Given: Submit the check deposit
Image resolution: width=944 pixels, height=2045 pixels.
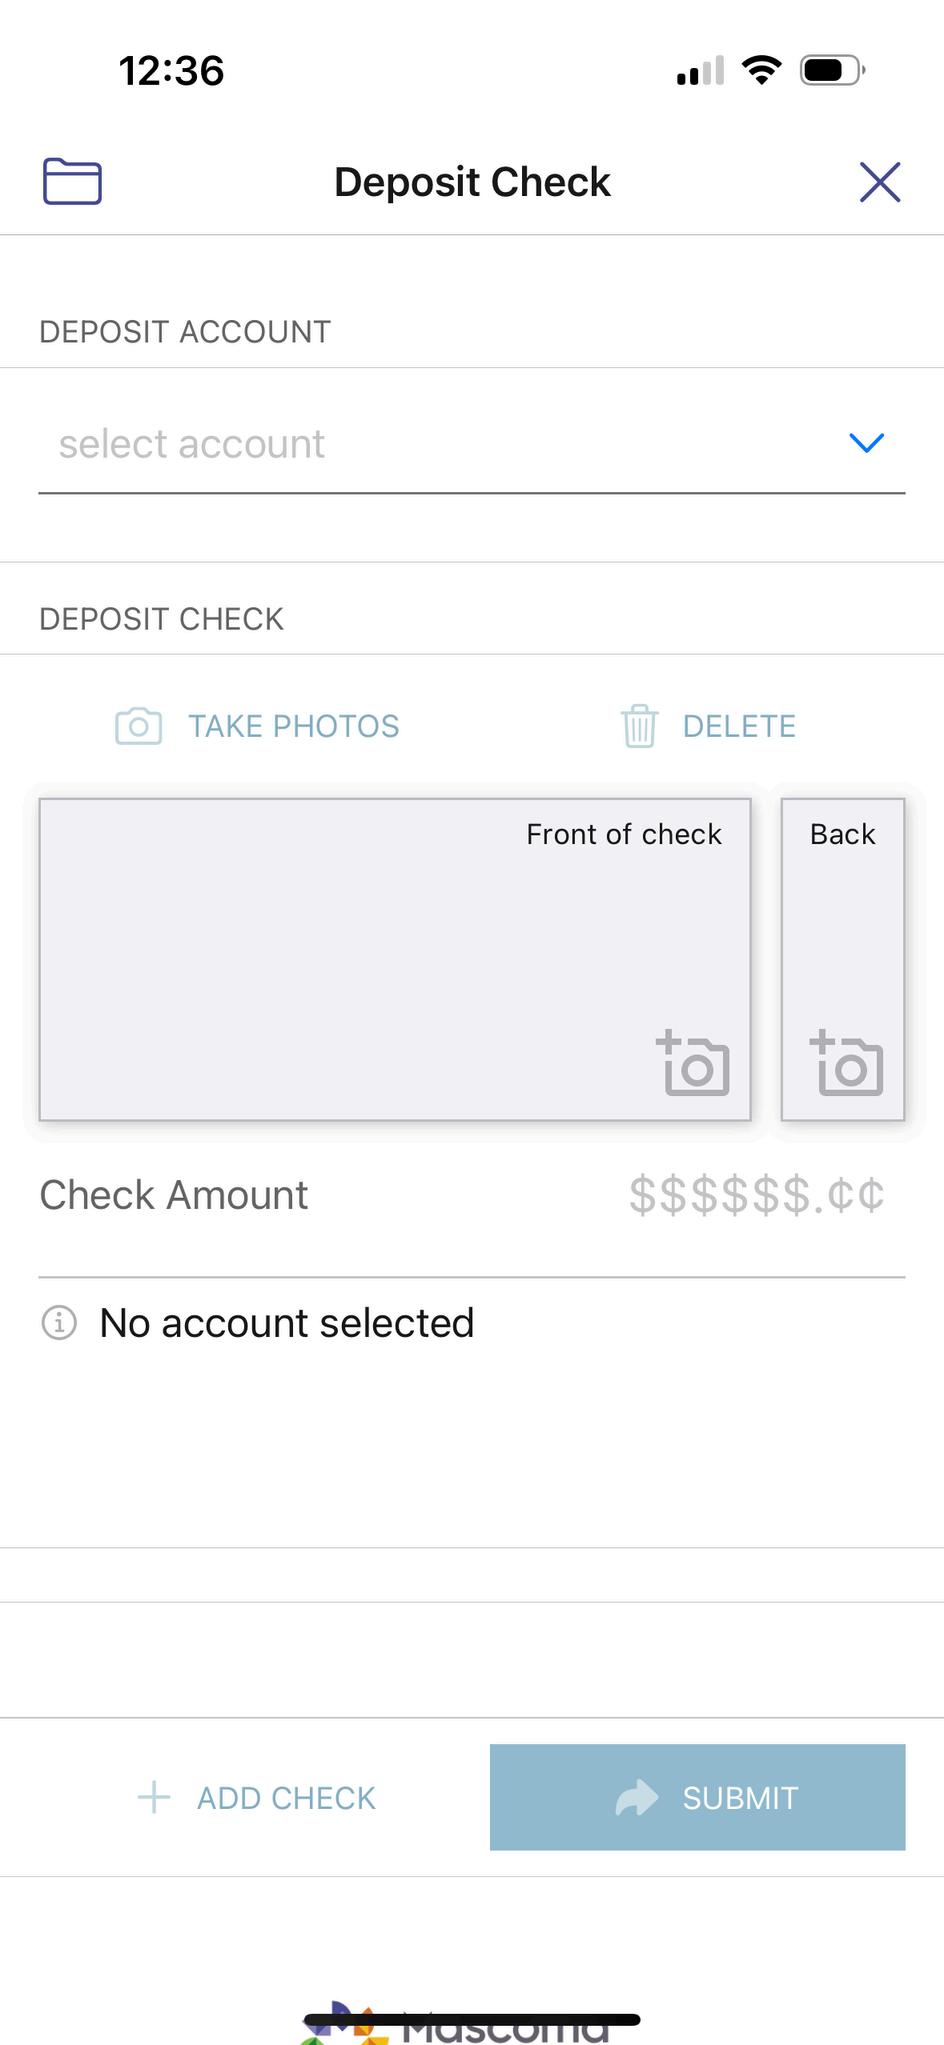Looking at the screenshot, I should [698, 1797].
